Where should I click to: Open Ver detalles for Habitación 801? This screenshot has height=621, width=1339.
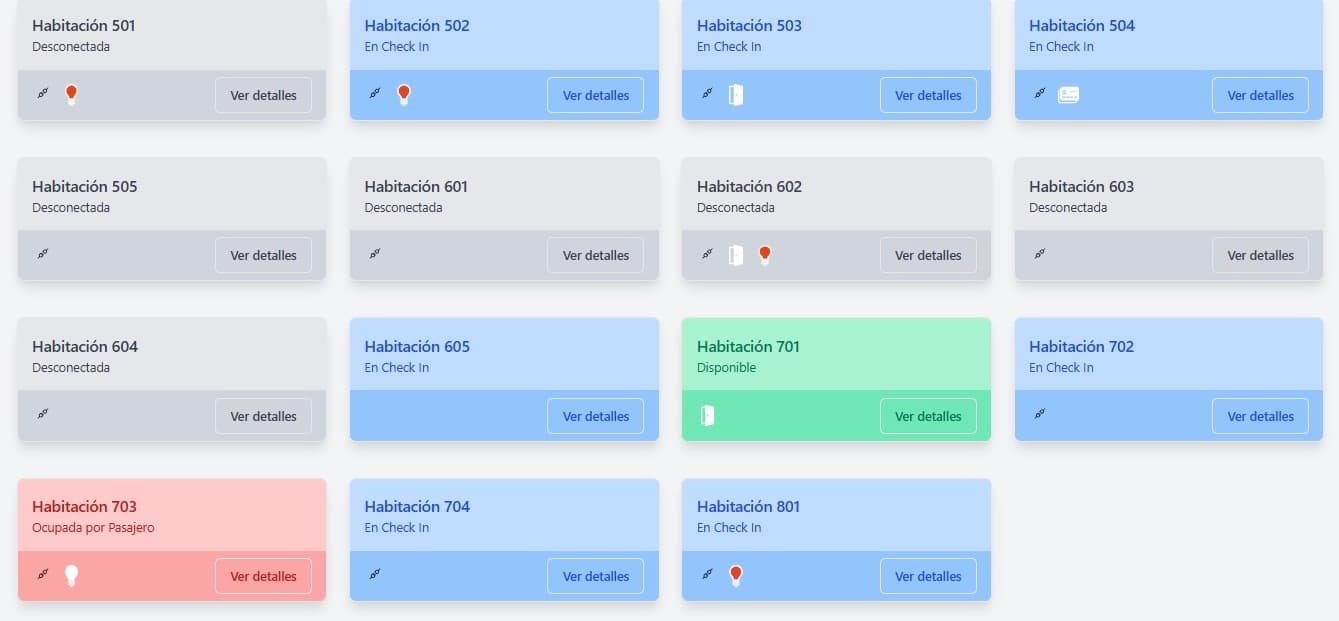click(928, 575)
